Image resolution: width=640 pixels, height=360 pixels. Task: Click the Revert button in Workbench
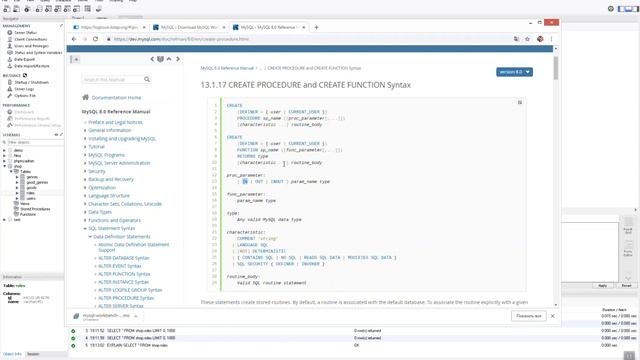[x=627, y=286]
